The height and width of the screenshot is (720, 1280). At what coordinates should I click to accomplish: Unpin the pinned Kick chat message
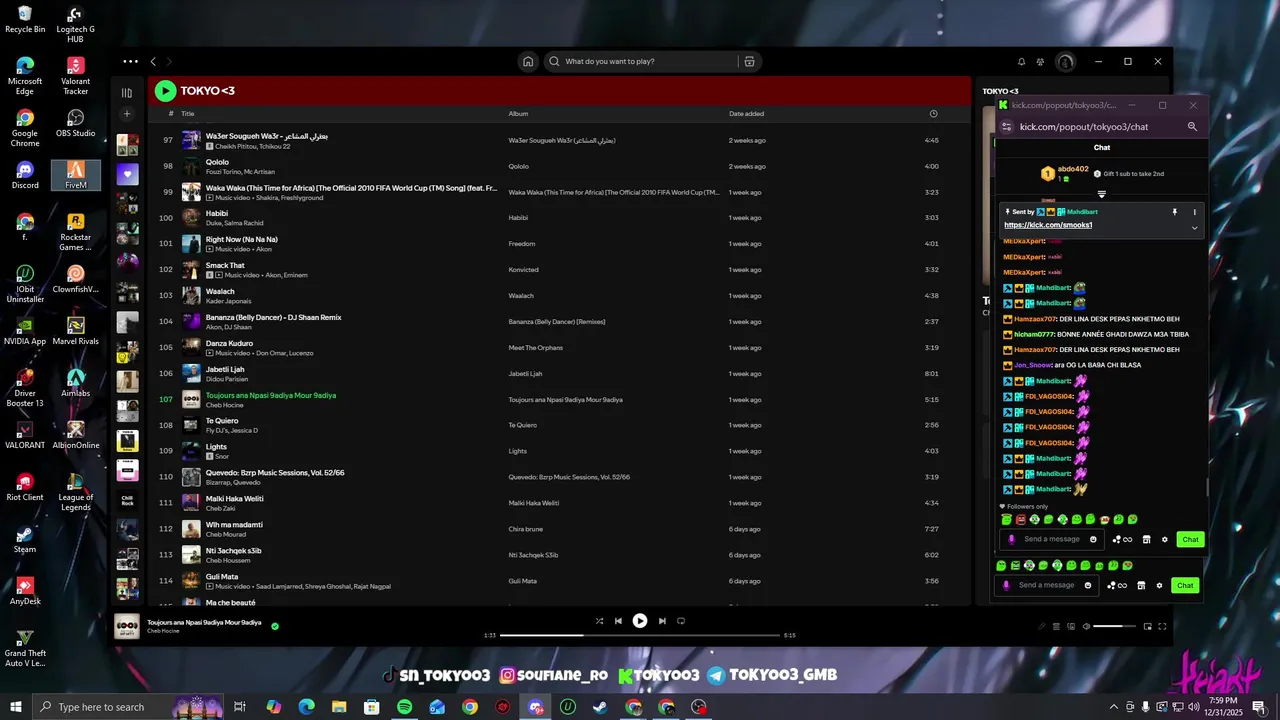point(1175,212)
